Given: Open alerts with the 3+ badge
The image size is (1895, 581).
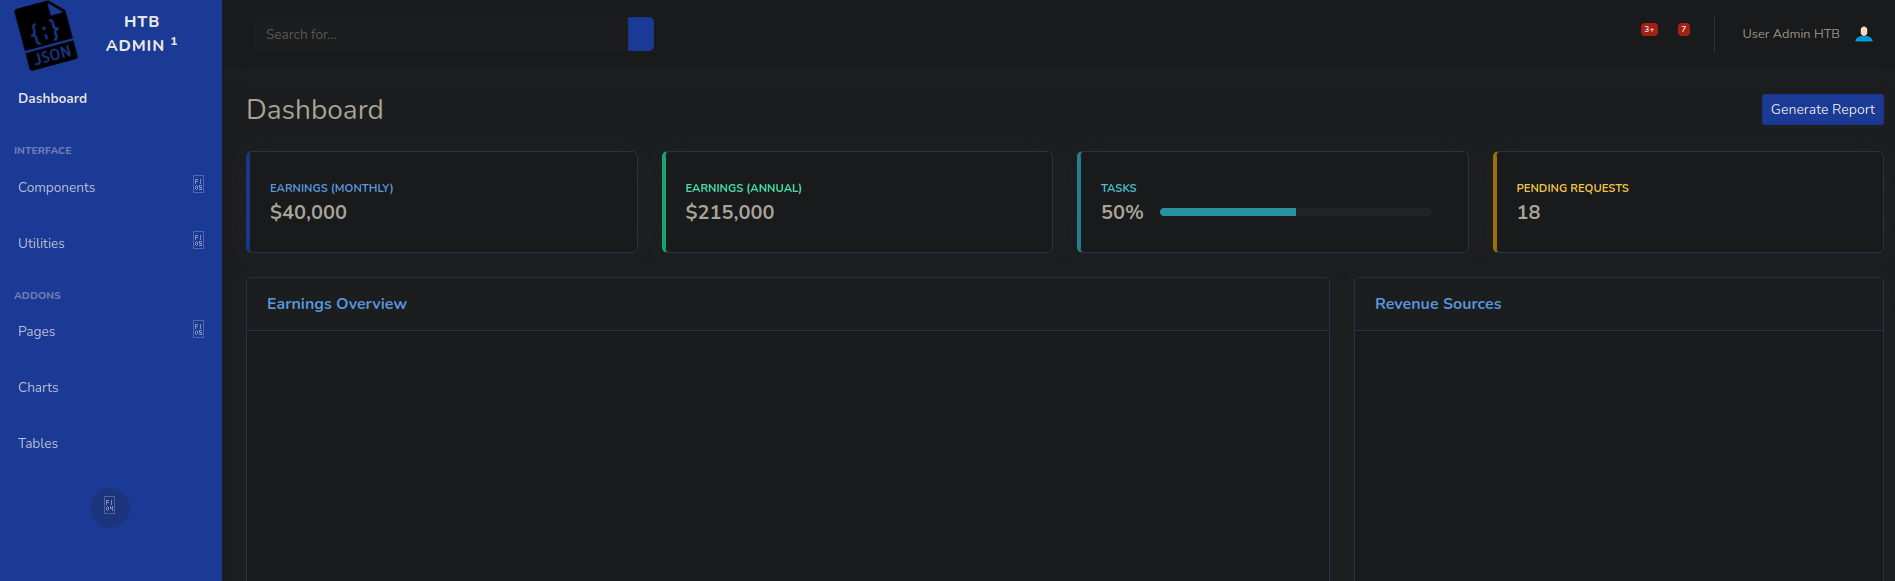Looking at the screenshot, I should tap(1648, 30).
